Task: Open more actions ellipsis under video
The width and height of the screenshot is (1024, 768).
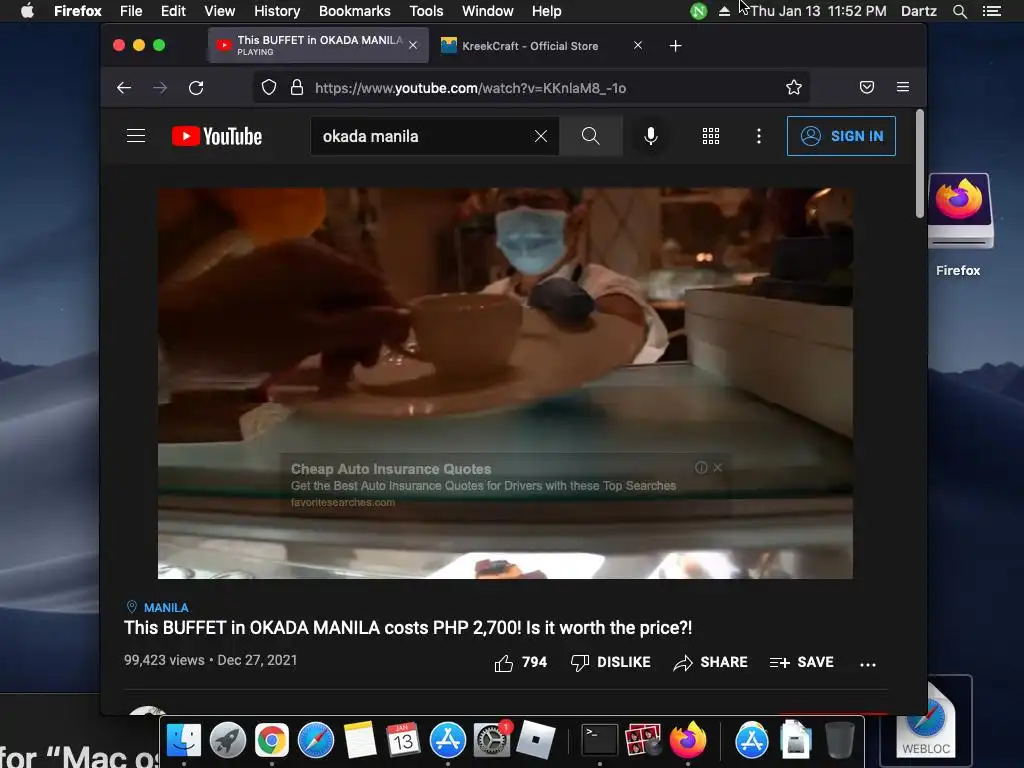Action: tap(867, 664)
